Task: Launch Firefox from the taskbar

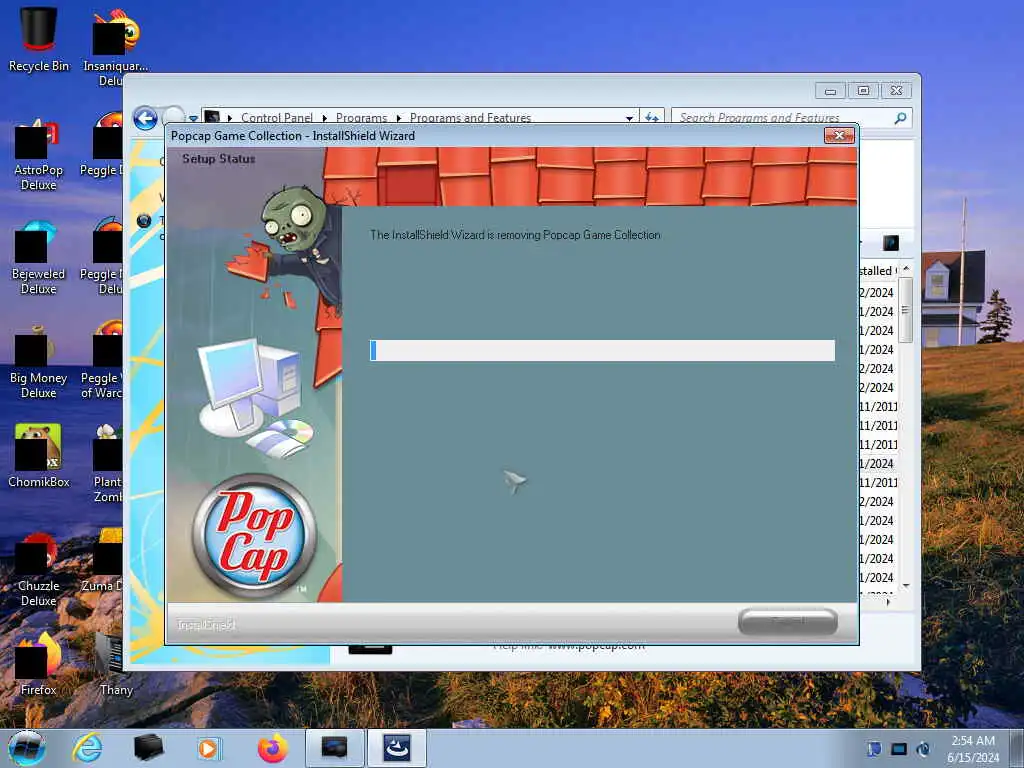Action: (273, 748)
